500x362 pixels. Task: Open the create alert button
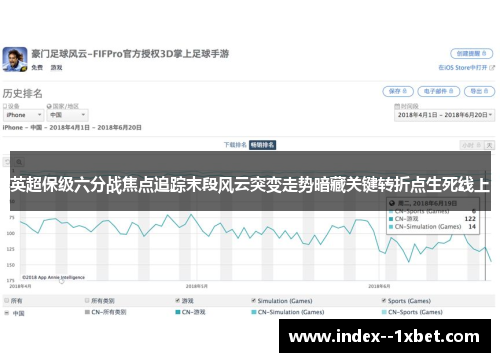(x=471, y=53)
